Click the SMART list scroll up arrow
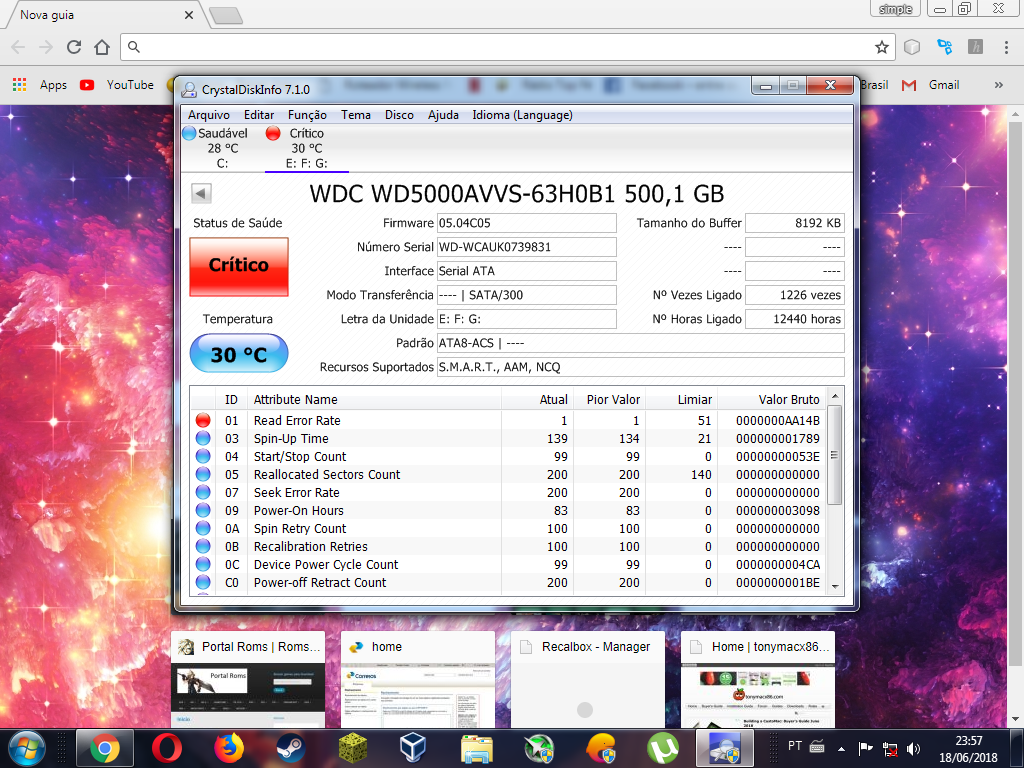Viewport: 1024px width, 768px height. click(x=835, y=396)
